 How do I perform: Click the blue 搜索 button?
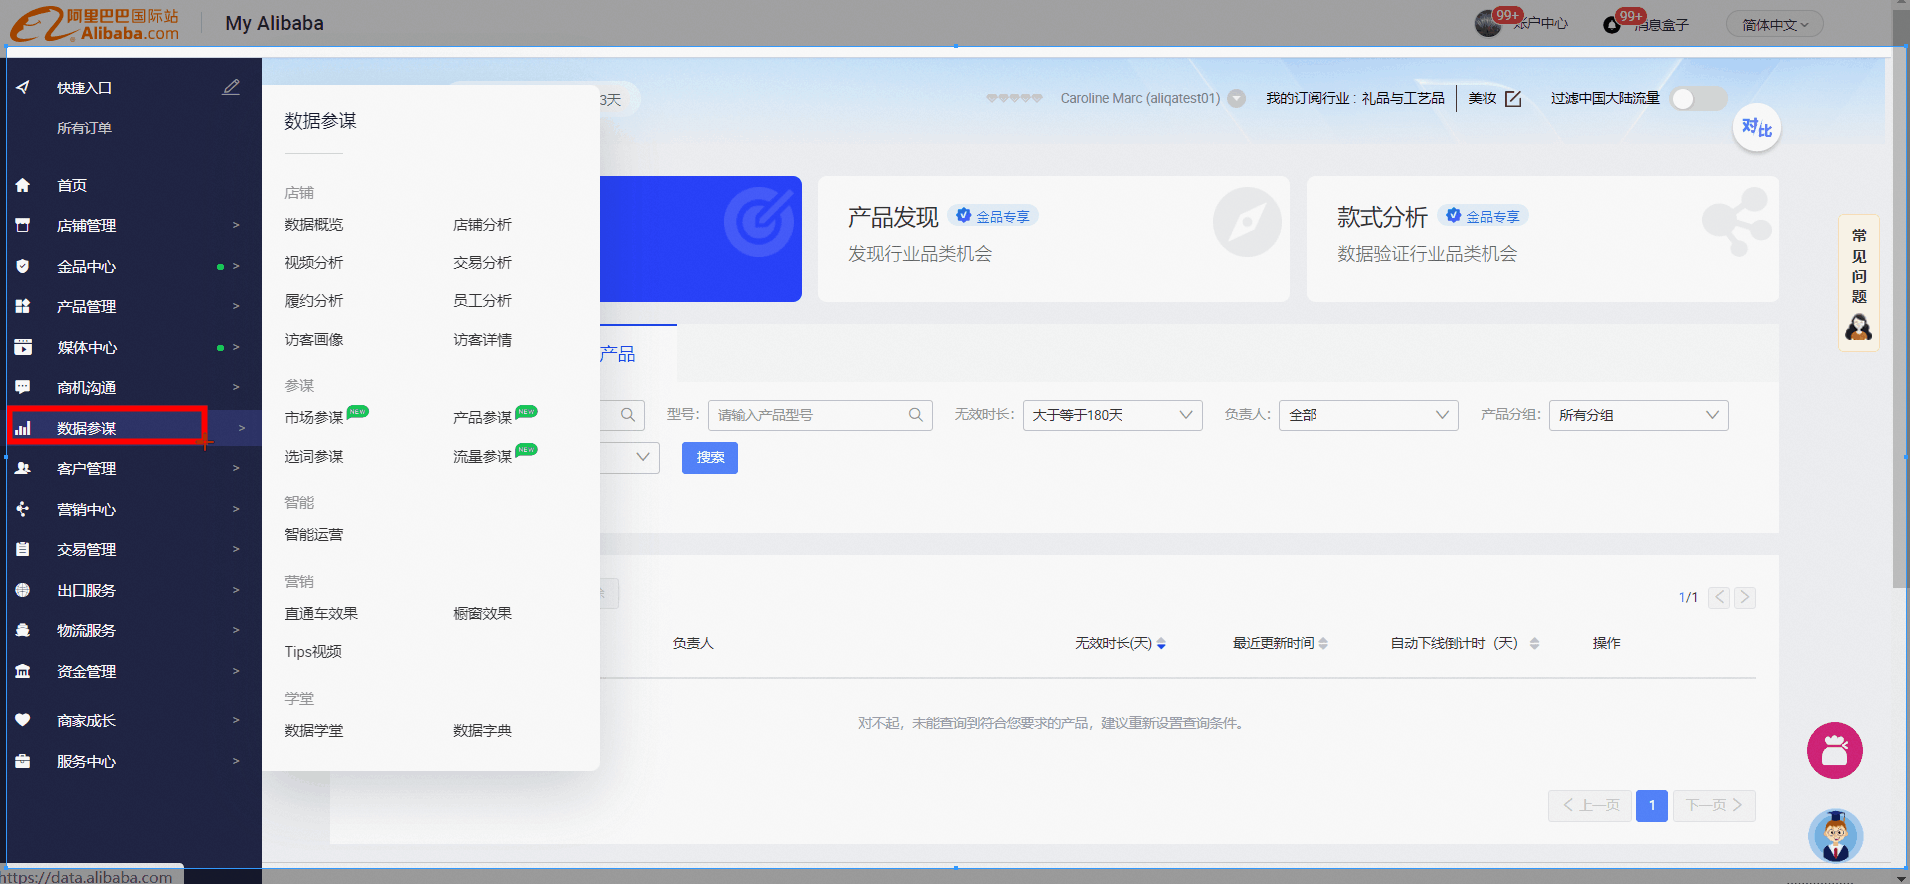pyautogui.click(x=710, y=457)
